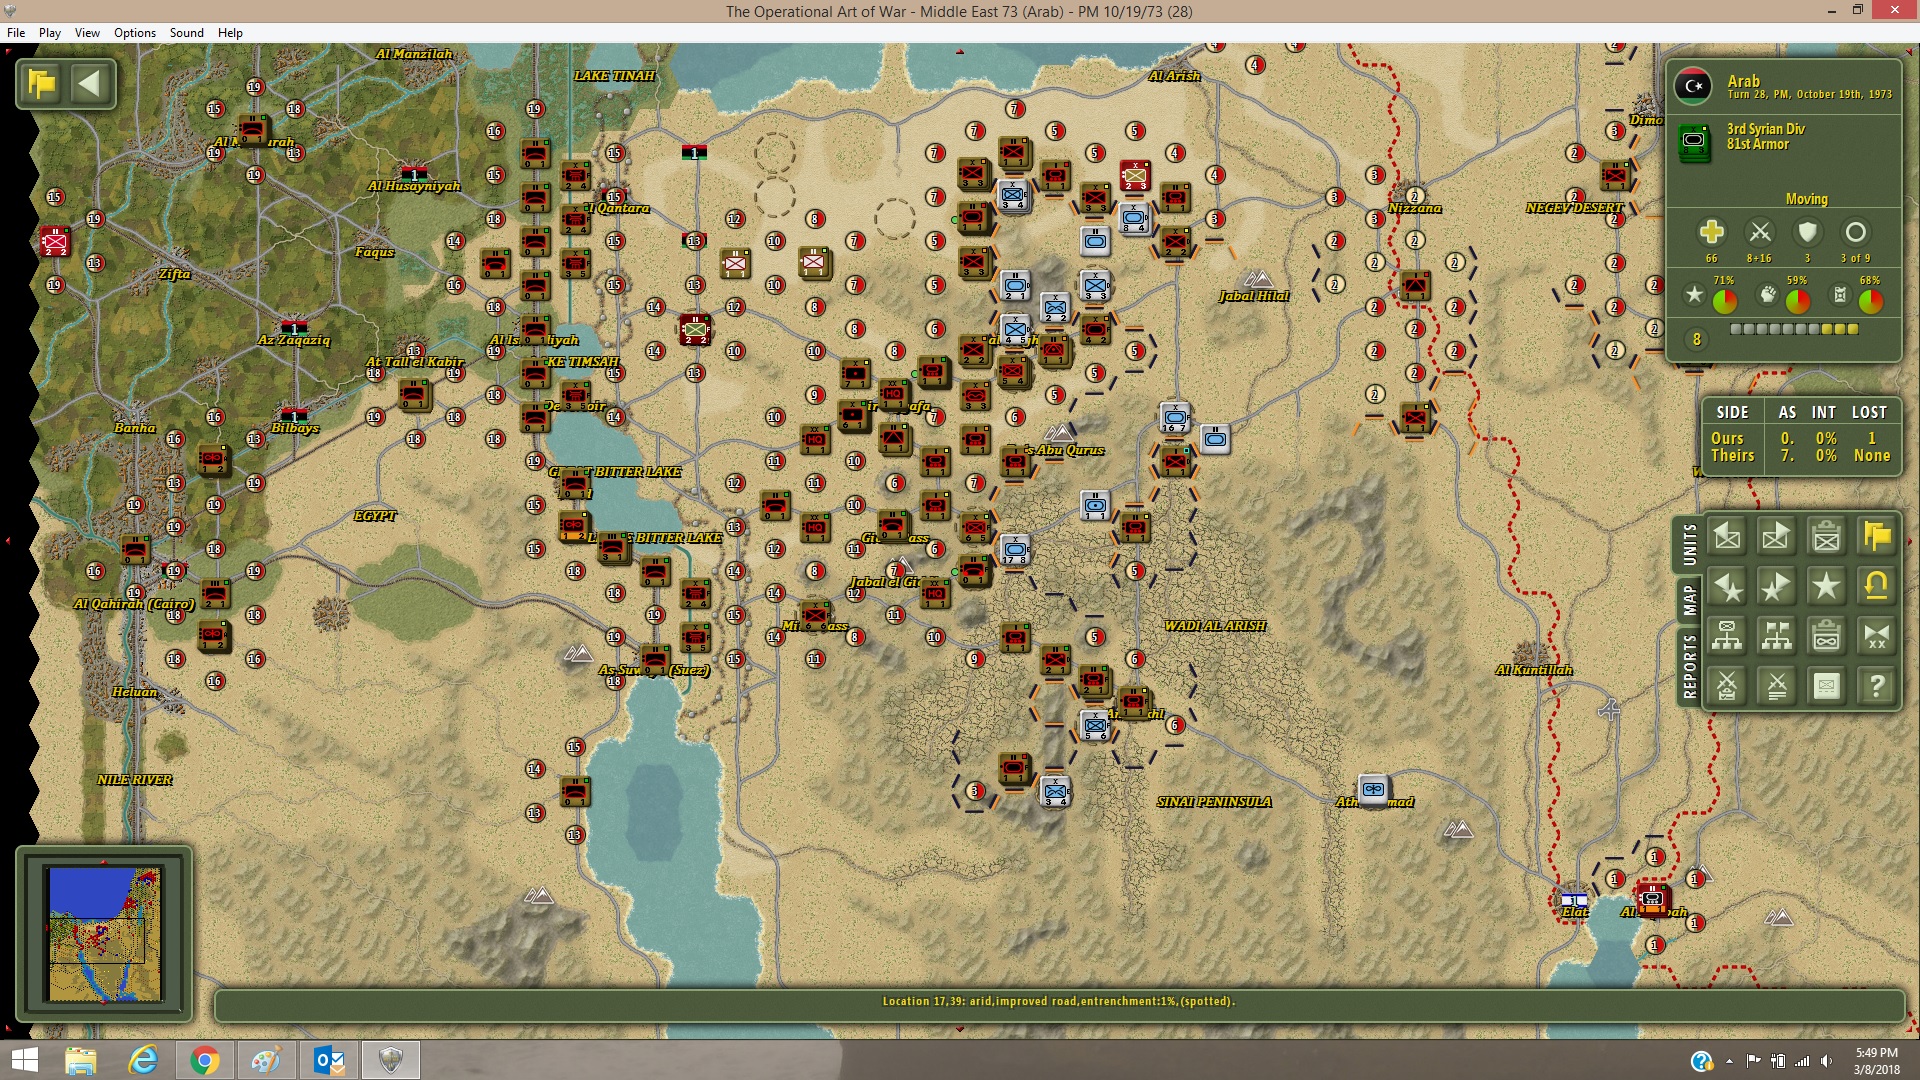The height and width of the screenshot is (1080, 1920).
Task: Click the 59% readiness pie indicator
Action: click(1797, 300)
